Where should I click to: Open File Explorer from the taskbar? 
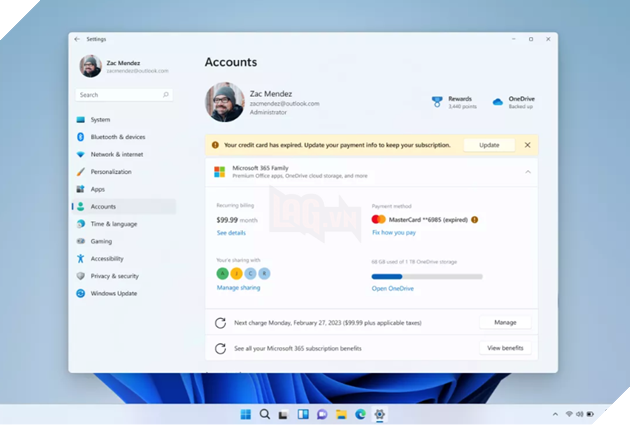point(341,415)
